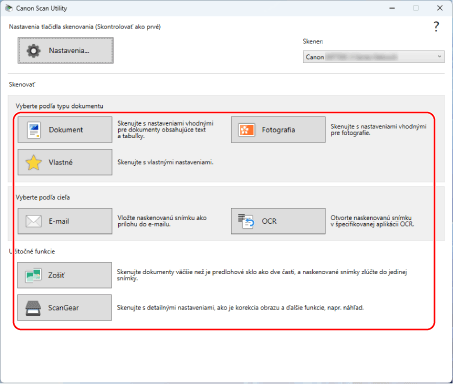Click the Zošiť stitch images icon
Image resolution: width=453 pixels, height=384 pixels.
tap(33, 275)
